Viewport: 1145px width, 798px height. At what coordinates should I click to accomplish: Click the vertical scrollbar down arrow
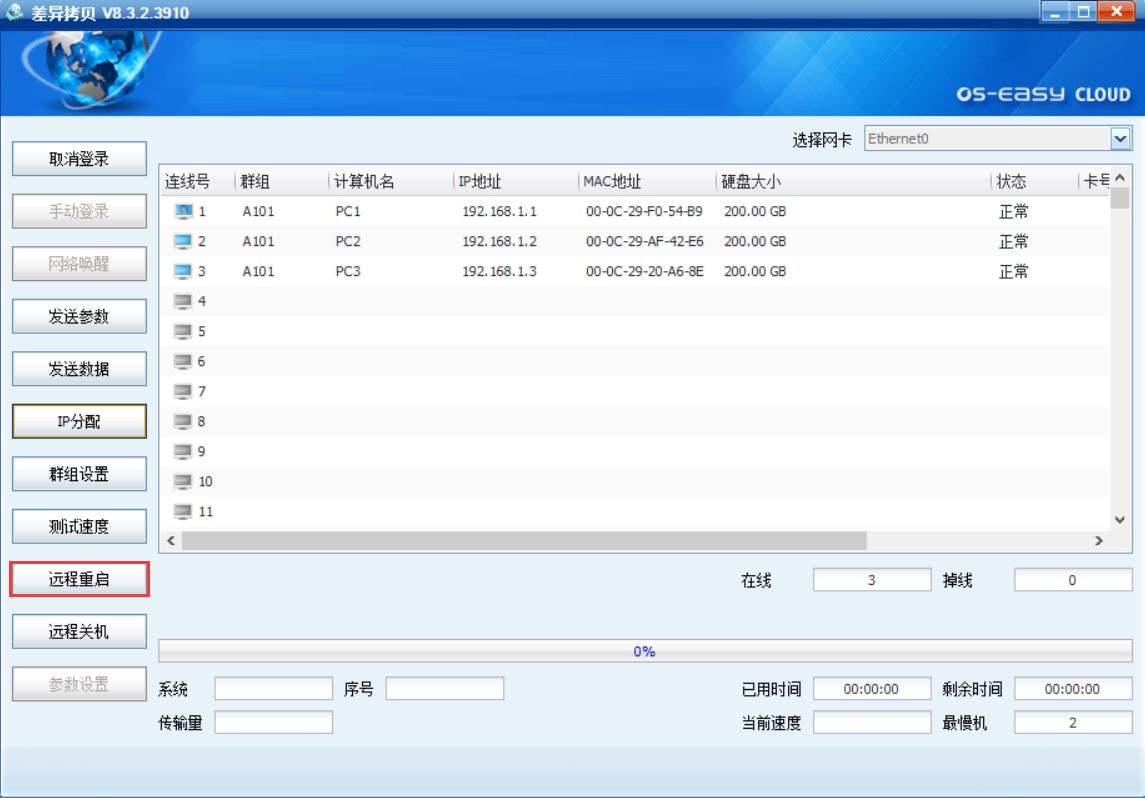[1120, 520]
